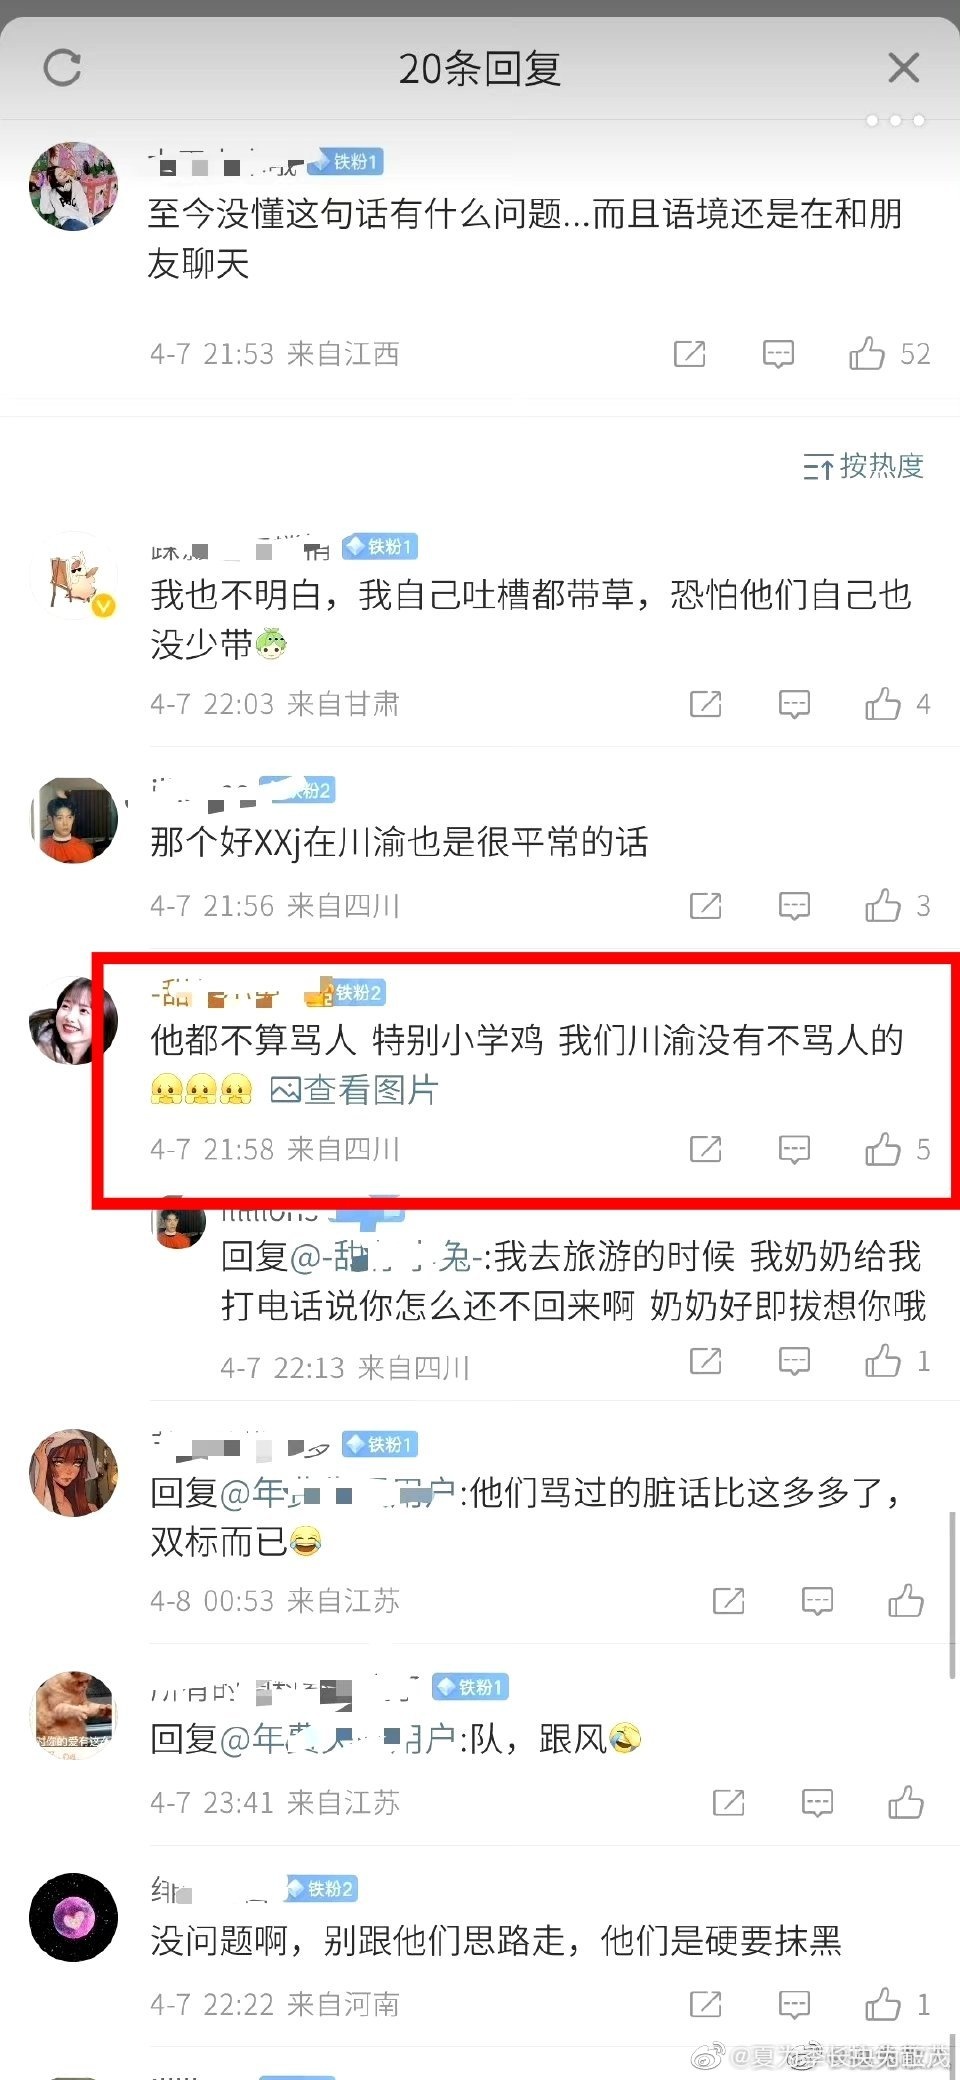
Task: Open the avatar of the top commenter
Action: [x=74, y=186]
